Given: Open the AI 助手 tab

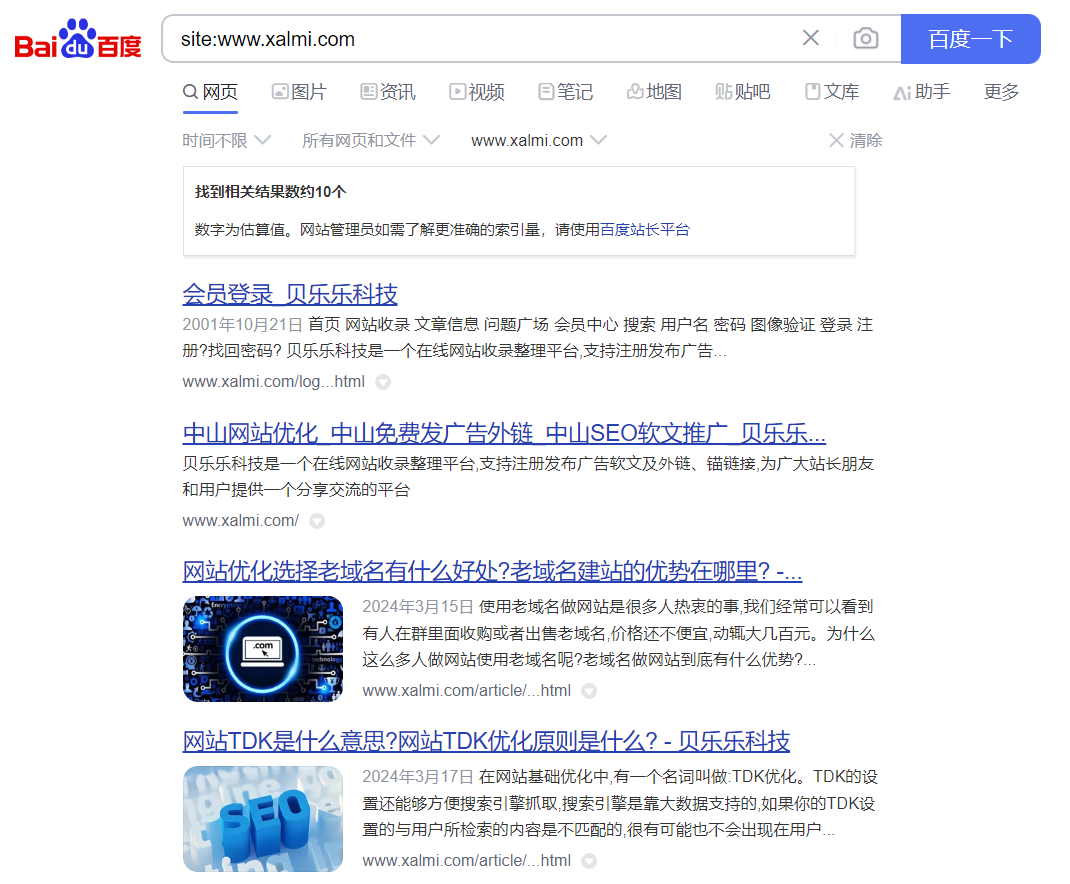Looking at the screenshot, I should point(921,91).
